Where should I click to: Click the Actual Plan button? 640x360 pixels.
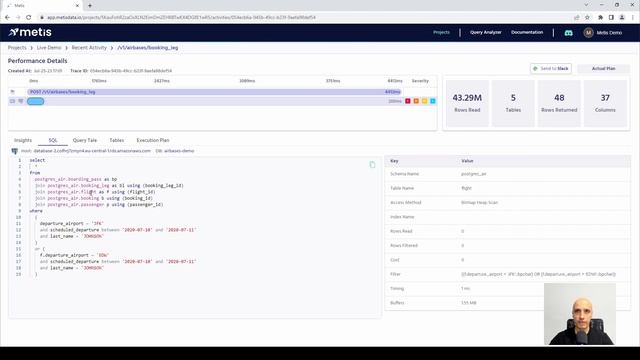[x=603, y=69]
